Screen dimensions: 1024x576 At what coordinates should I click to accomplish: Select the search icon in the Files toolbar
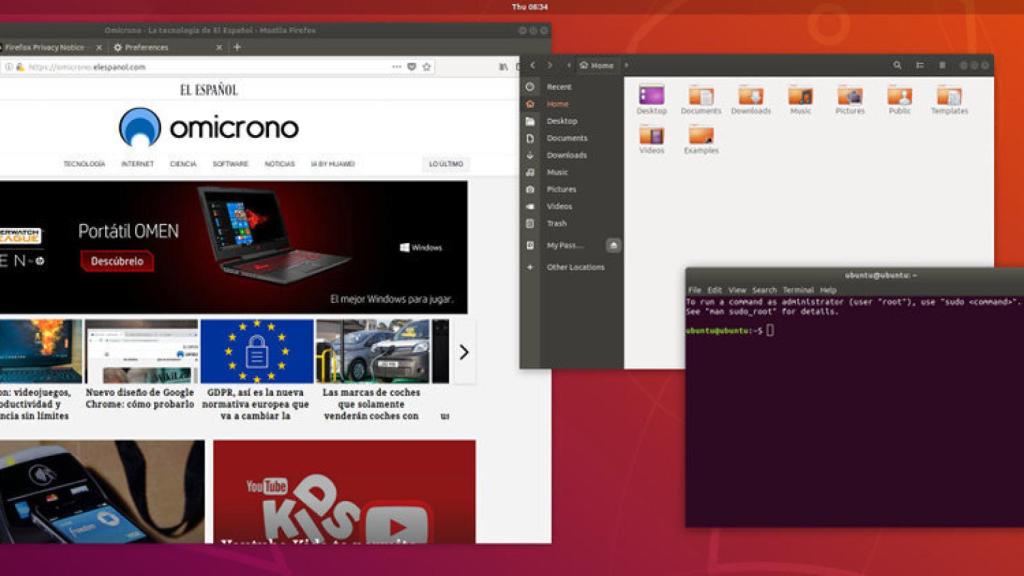coord(898,65)
